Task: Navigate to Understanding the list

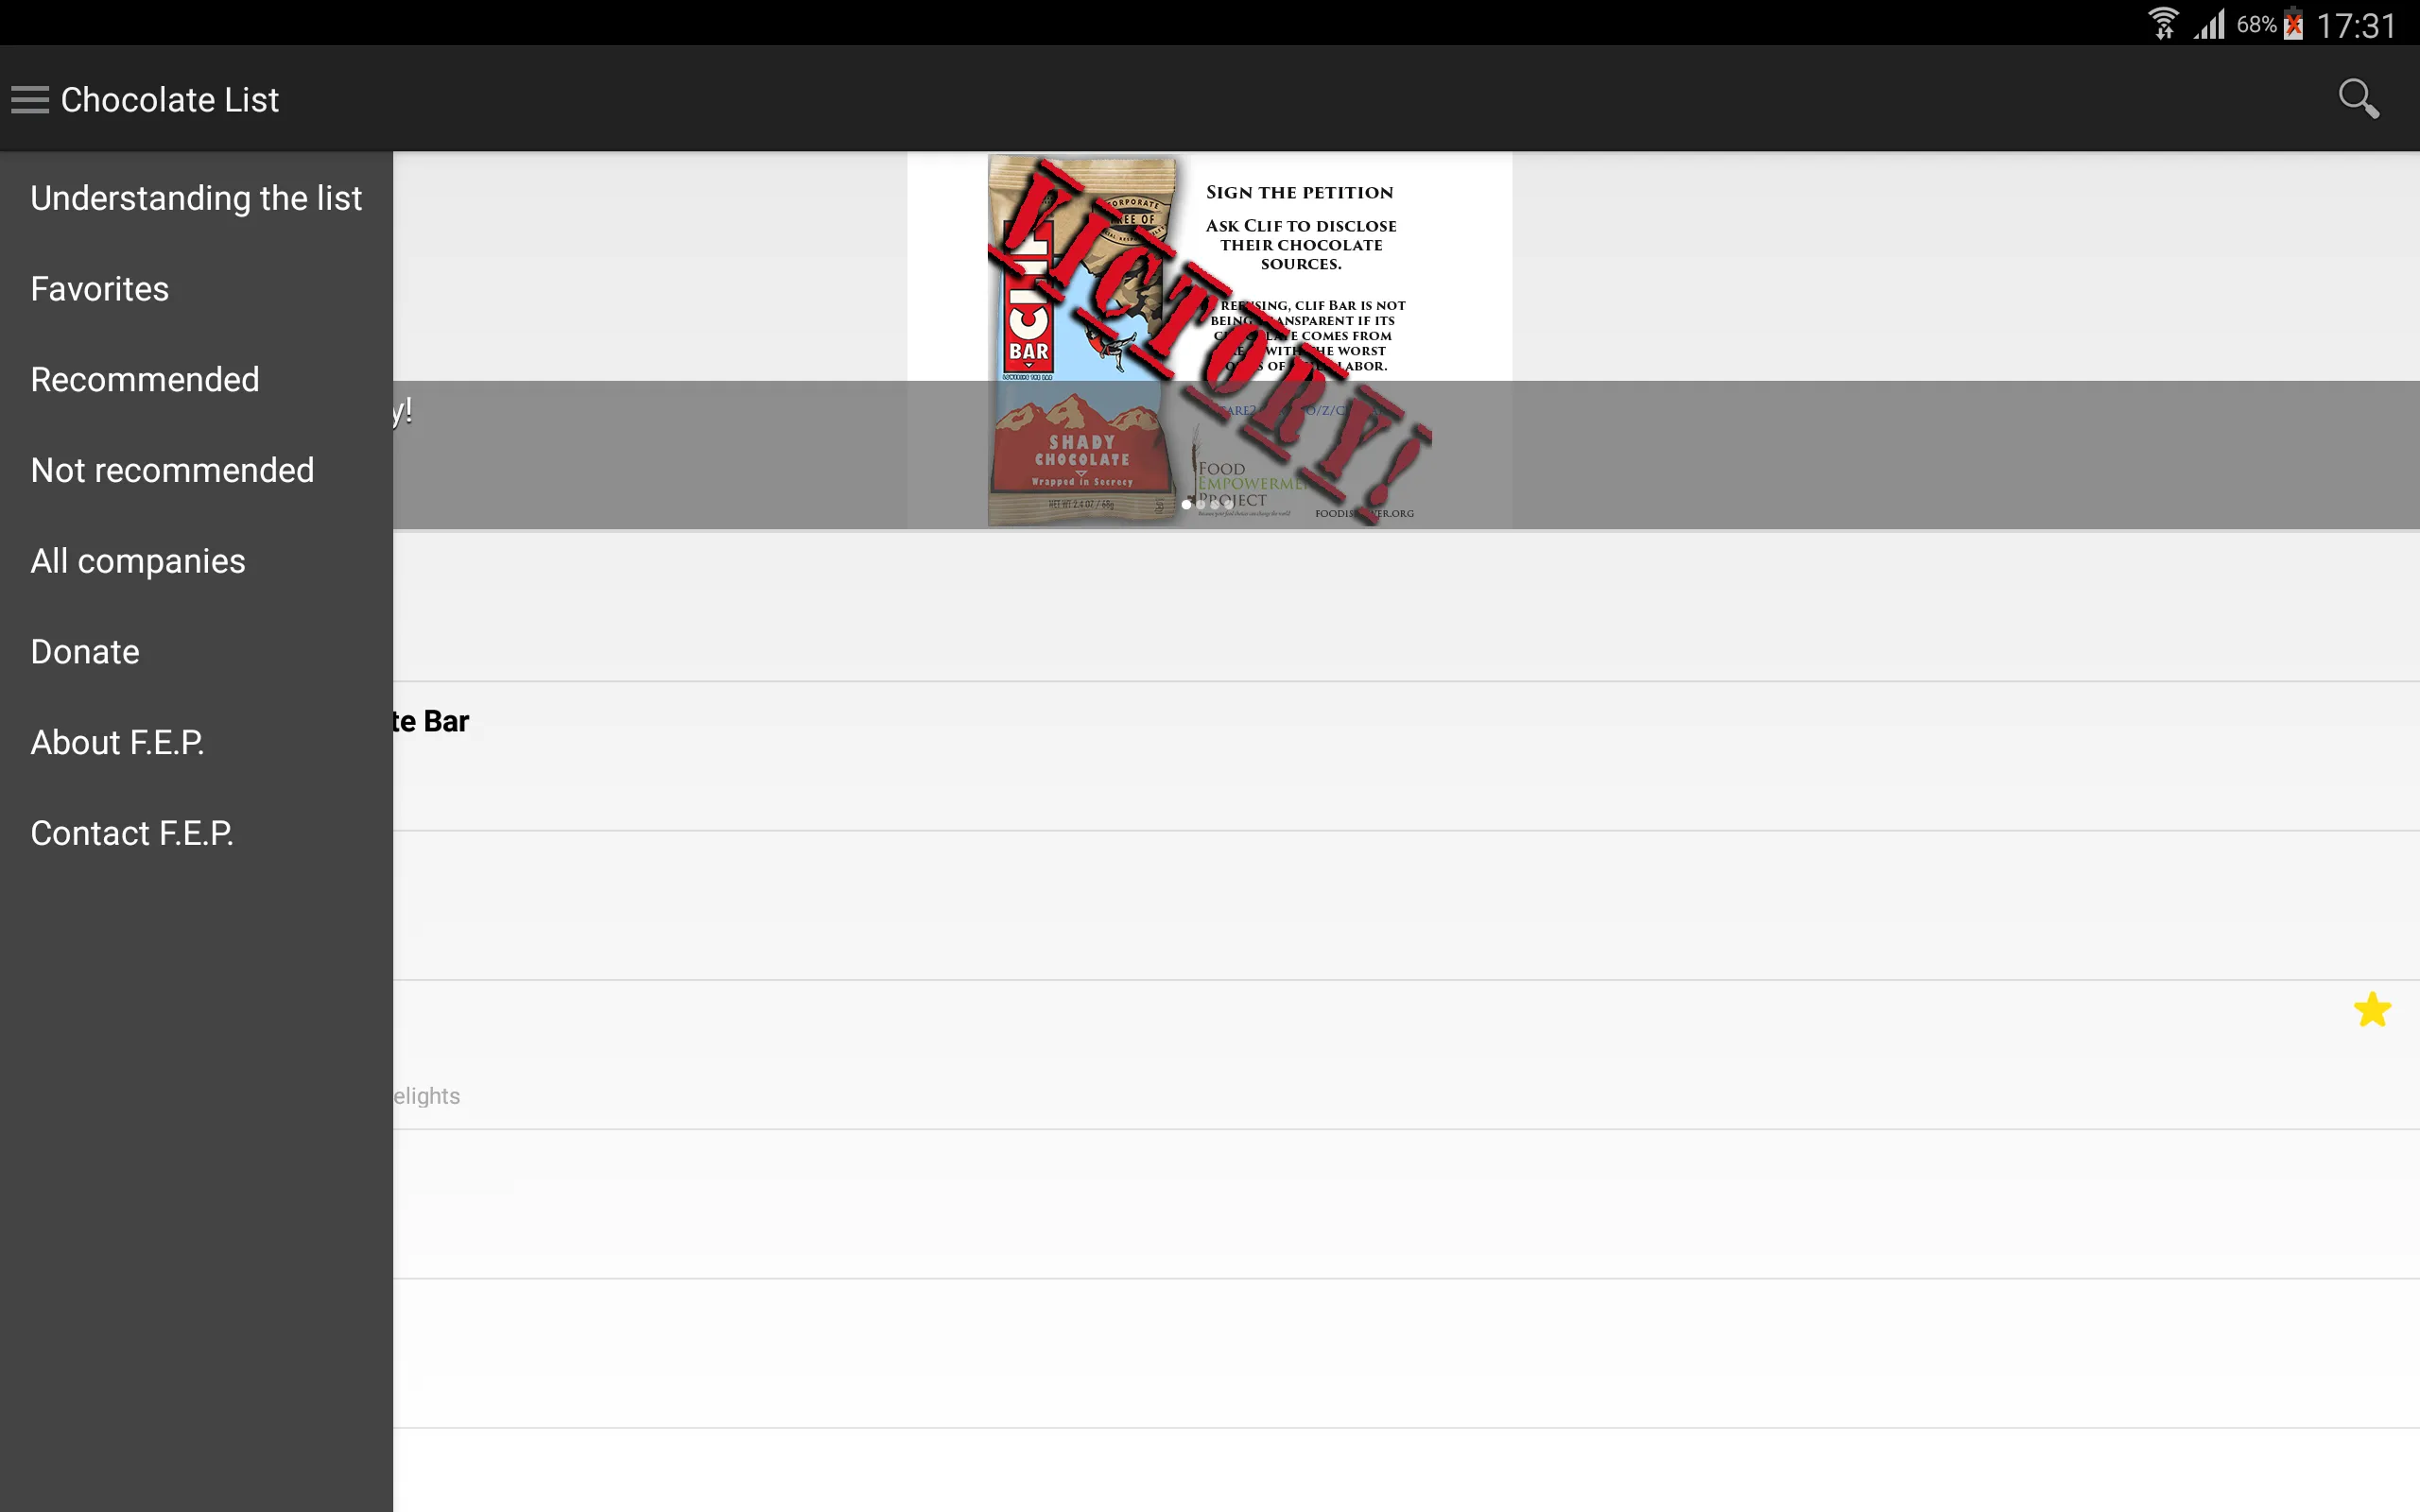Action: point(195,197)
